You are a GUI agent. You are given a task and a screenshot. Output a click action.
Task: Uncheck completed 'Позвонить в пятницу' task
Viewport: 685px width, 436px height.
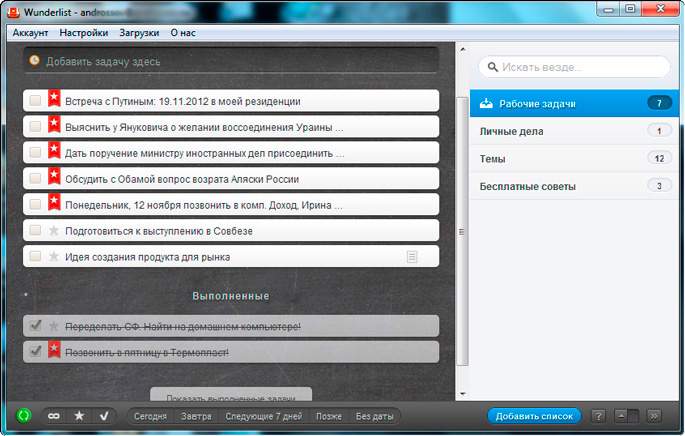tap(35, 351)
